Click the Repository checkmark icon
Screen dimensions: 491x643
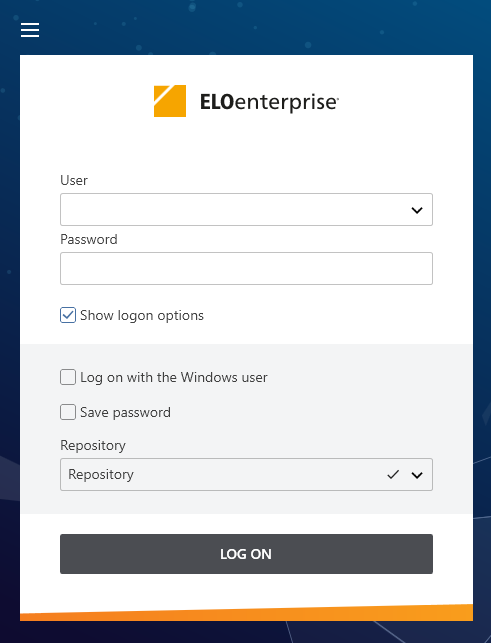pyautogui.click(x=393, y=474)
